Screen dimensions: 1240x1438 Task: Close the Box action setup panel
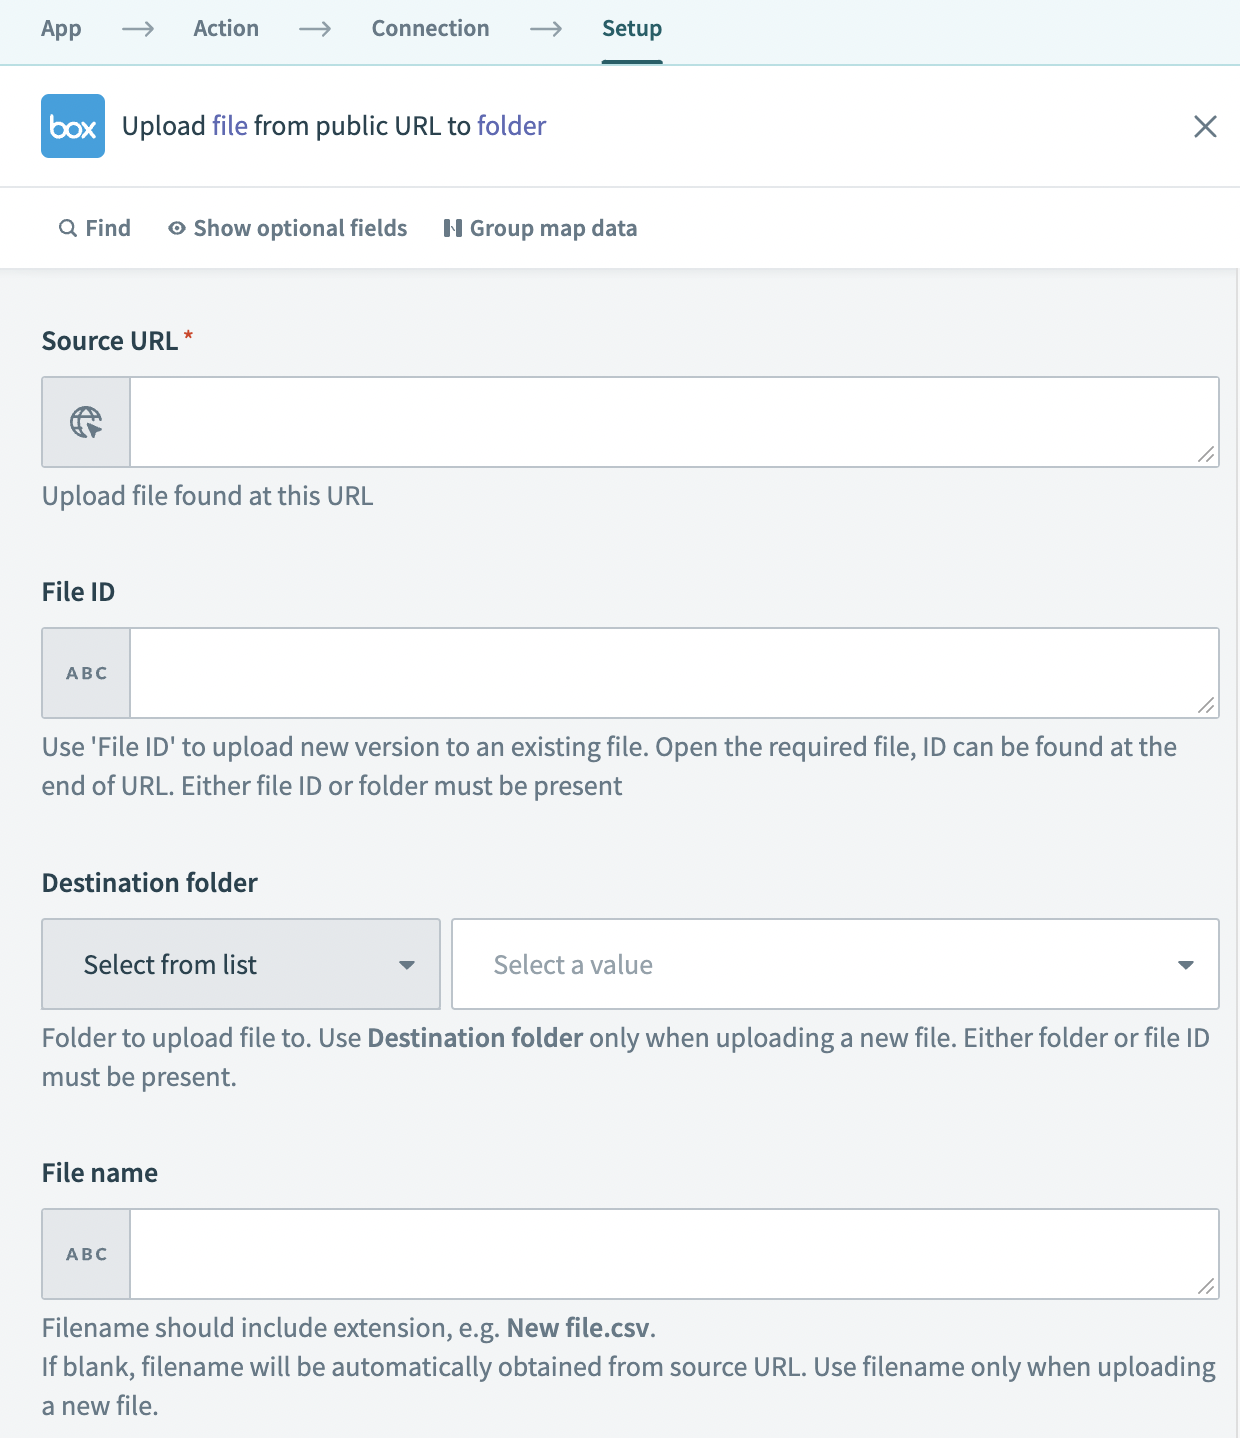(x=1205, y=126)
